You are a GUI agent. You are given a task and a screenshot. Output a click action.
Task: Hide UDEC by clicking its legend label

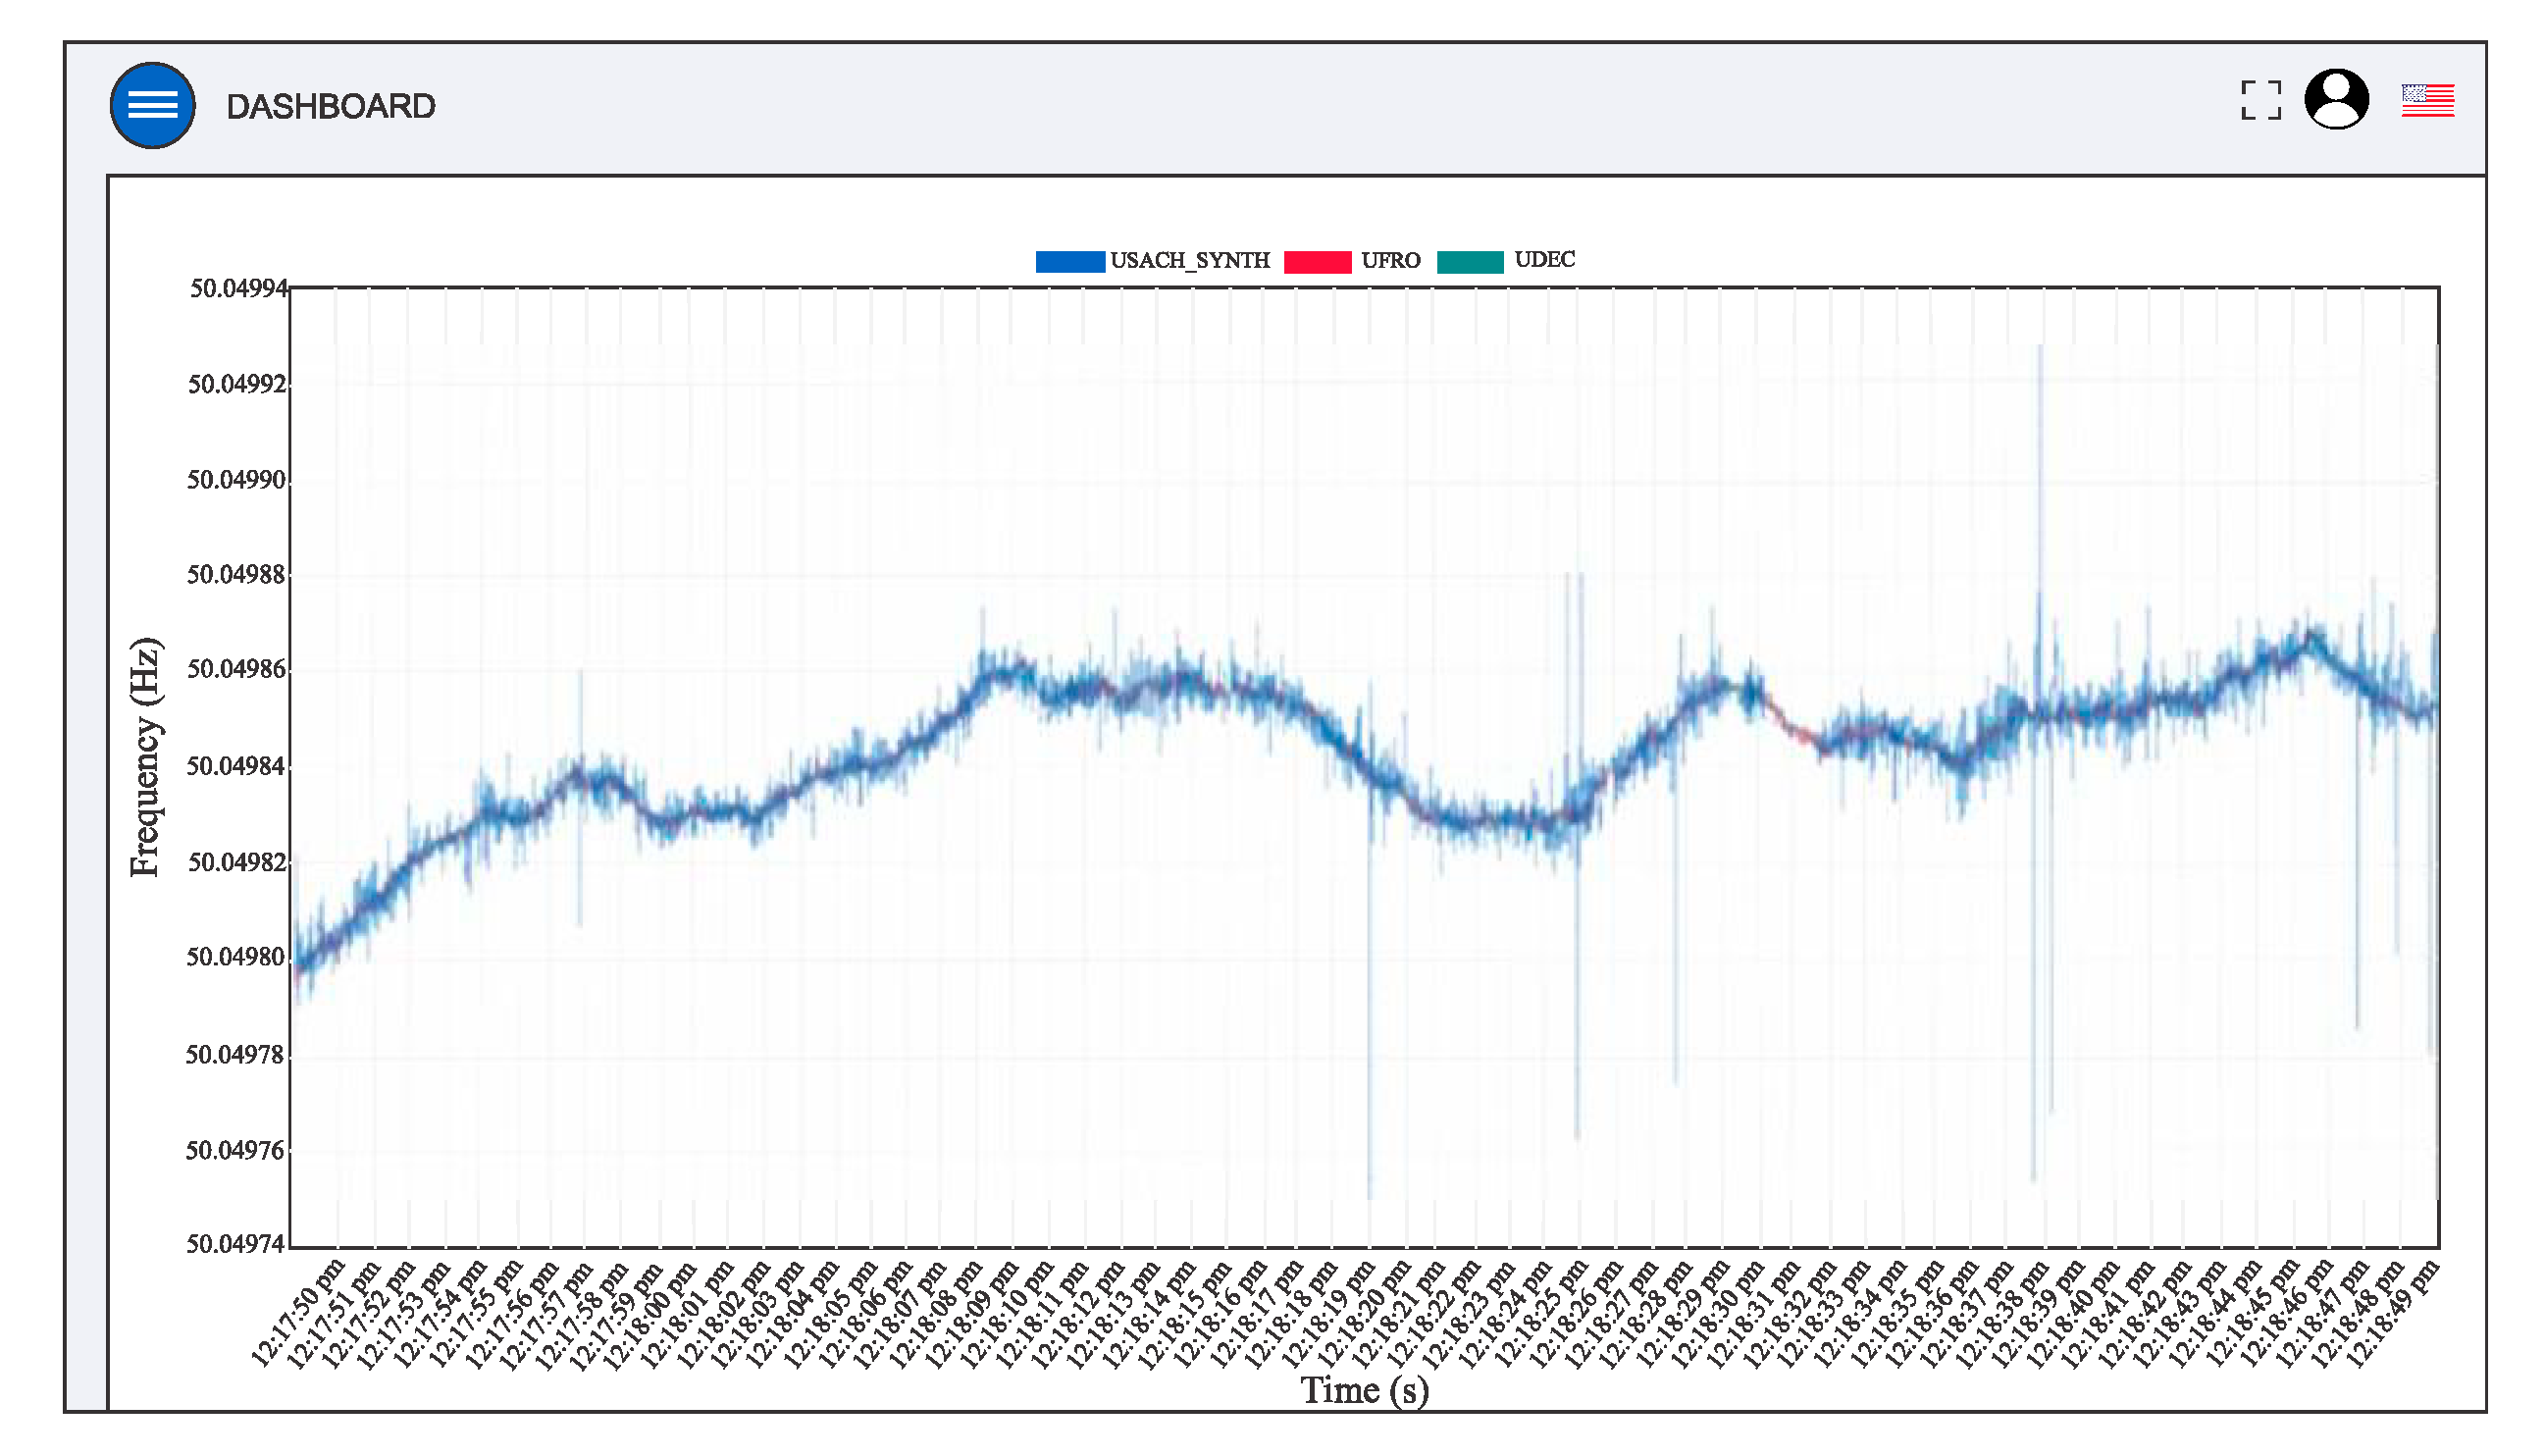pyautogui.click(x=1544, y=259)
